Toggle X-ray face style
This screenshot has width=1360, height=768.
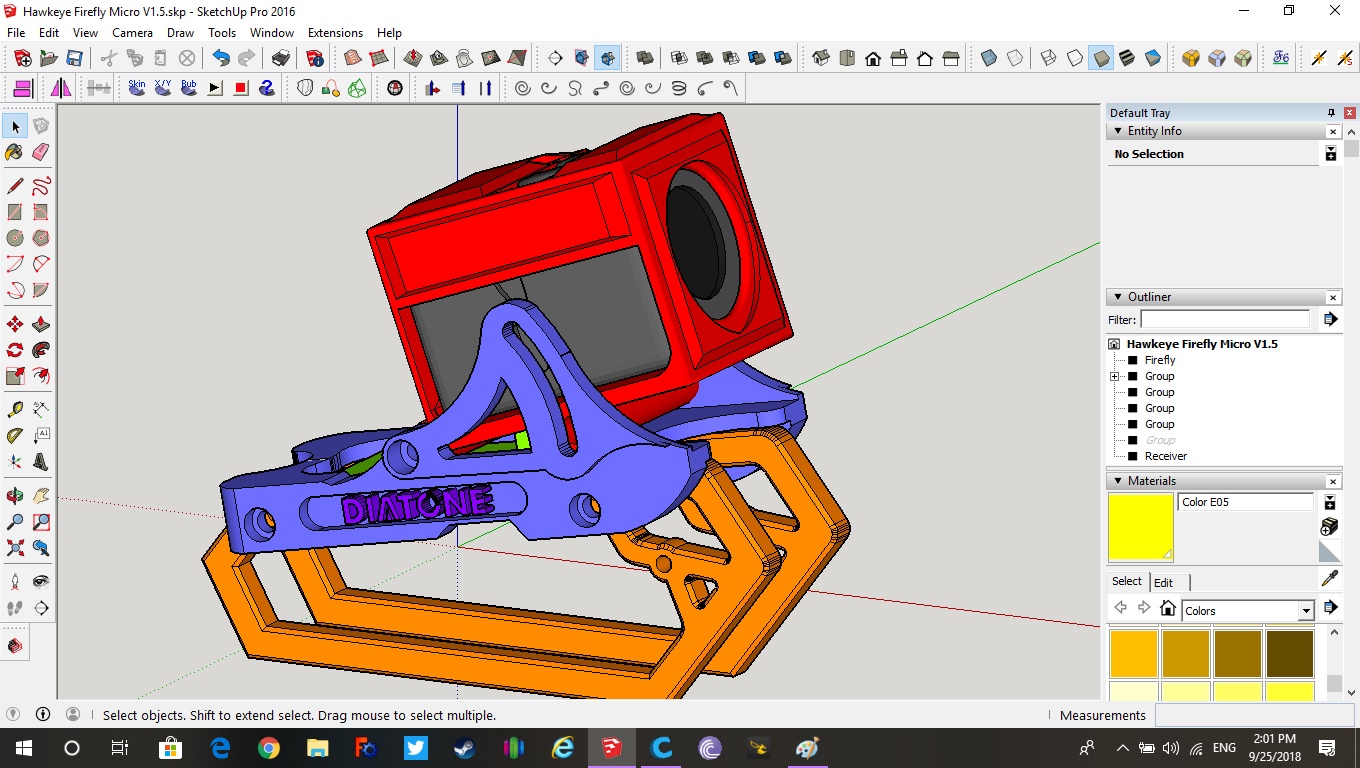(989, 58)
